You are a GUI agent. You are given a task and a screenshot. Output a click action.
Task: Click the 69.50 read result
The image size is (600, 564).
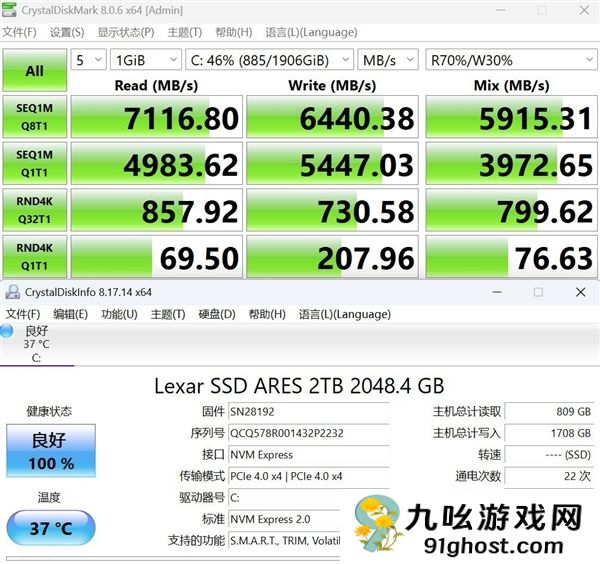point(157,256)
